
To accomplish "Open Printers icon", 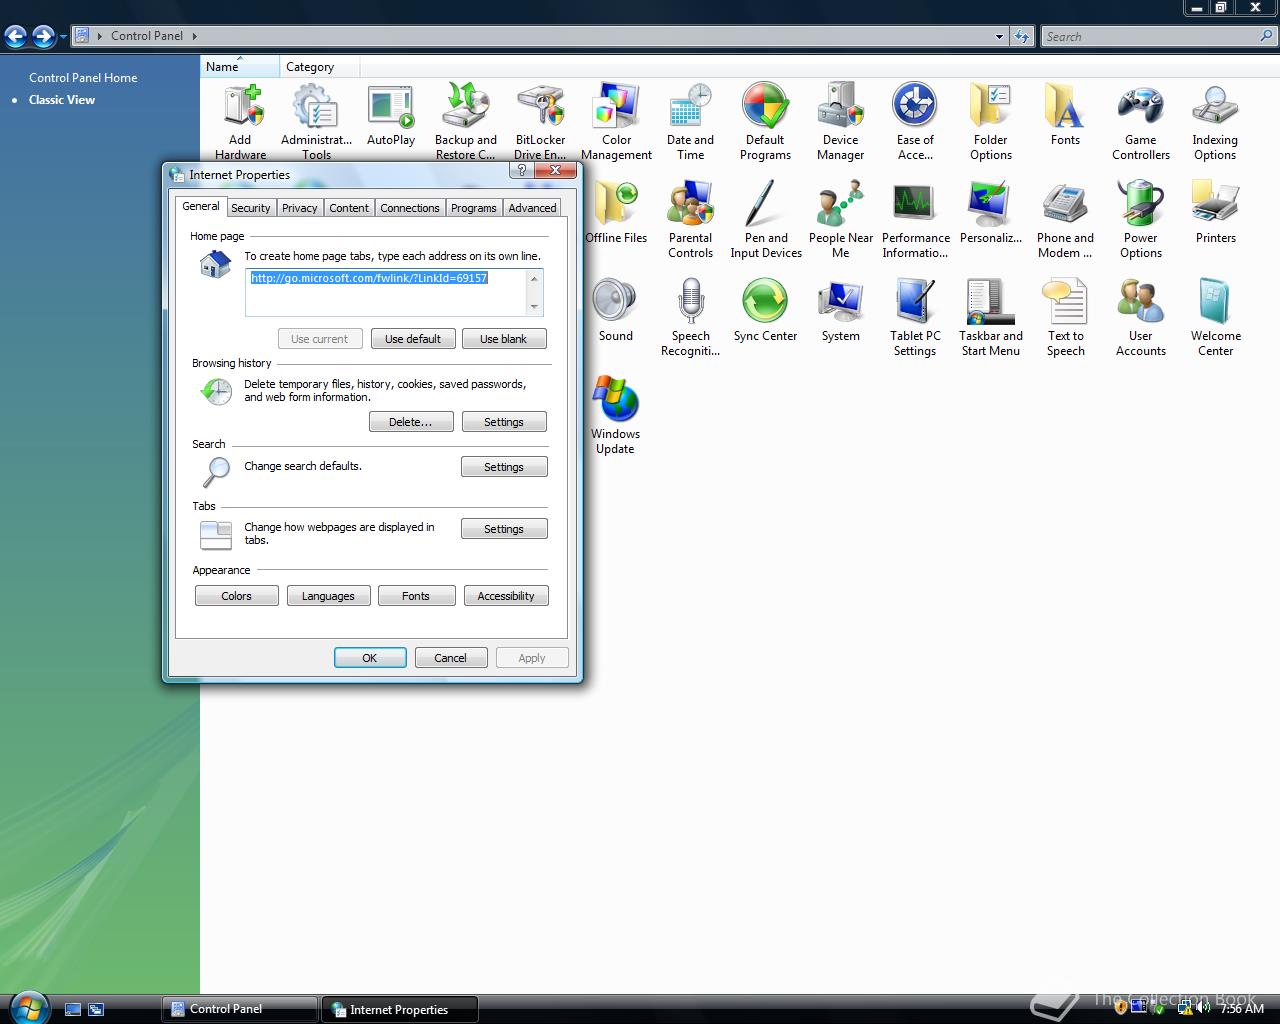I will (x=1215, y=212).
